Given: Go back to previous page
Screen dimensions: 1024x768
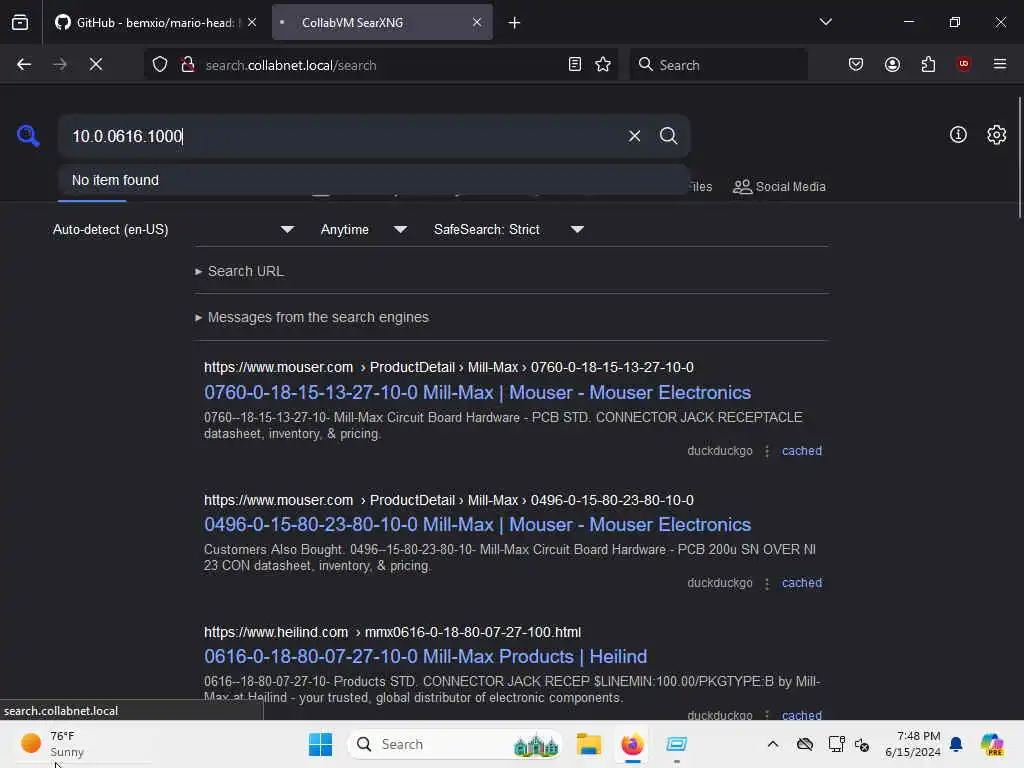Looking at the screenshot, I should tap(24, 64).
